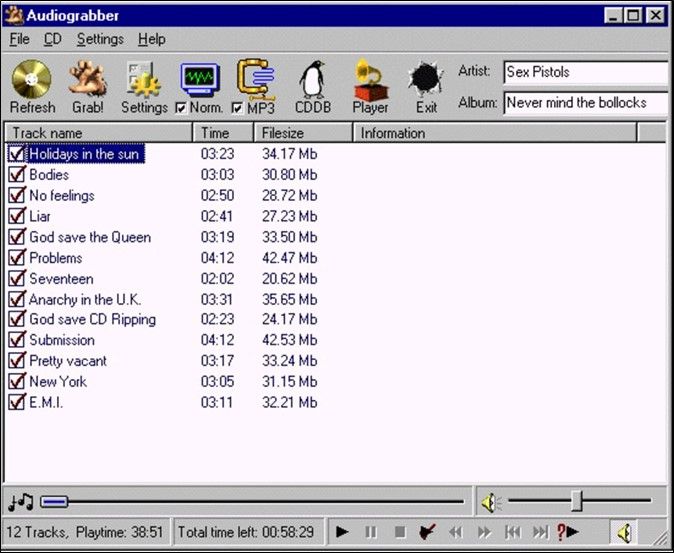
Task: Click the Exit hole icon
Action: coord(427,80)
